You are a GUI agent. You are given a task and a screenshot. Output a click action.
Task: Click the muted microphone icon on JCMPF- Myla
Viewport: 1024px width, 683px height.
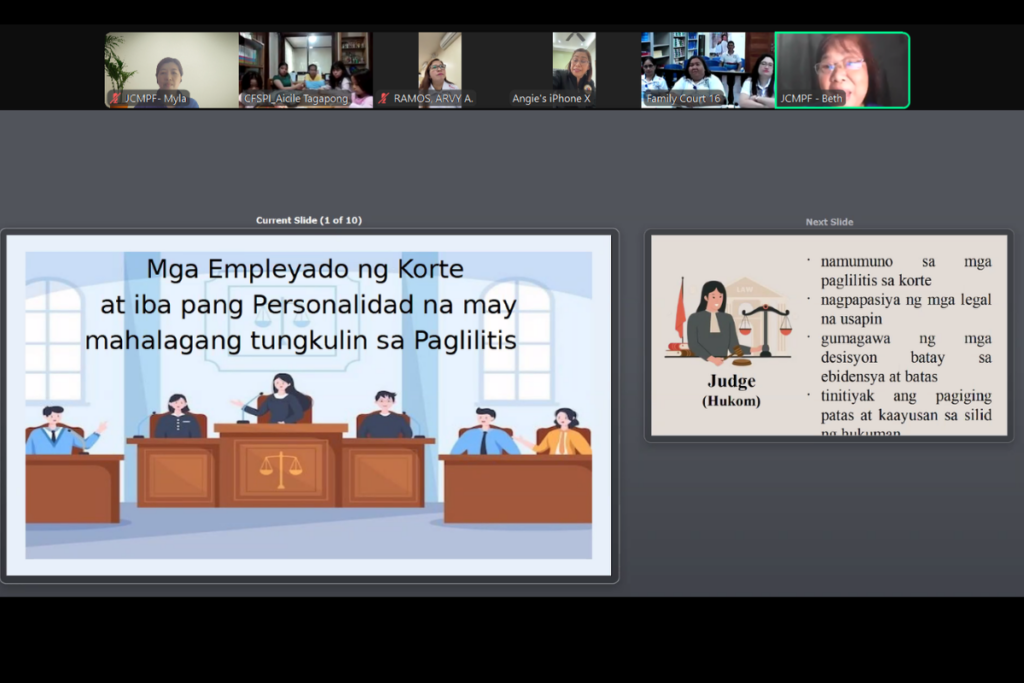pos(113,99)
